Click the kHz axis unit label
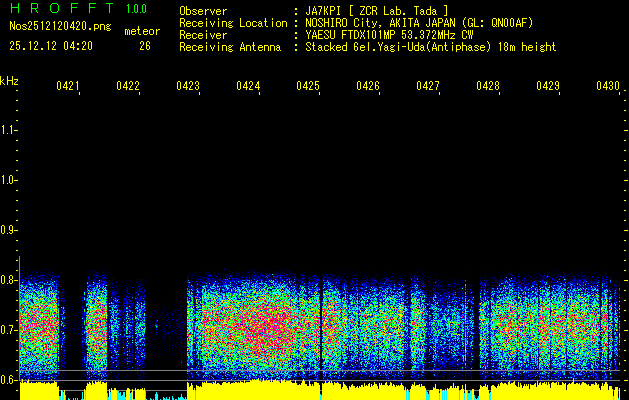 [9, 81]
